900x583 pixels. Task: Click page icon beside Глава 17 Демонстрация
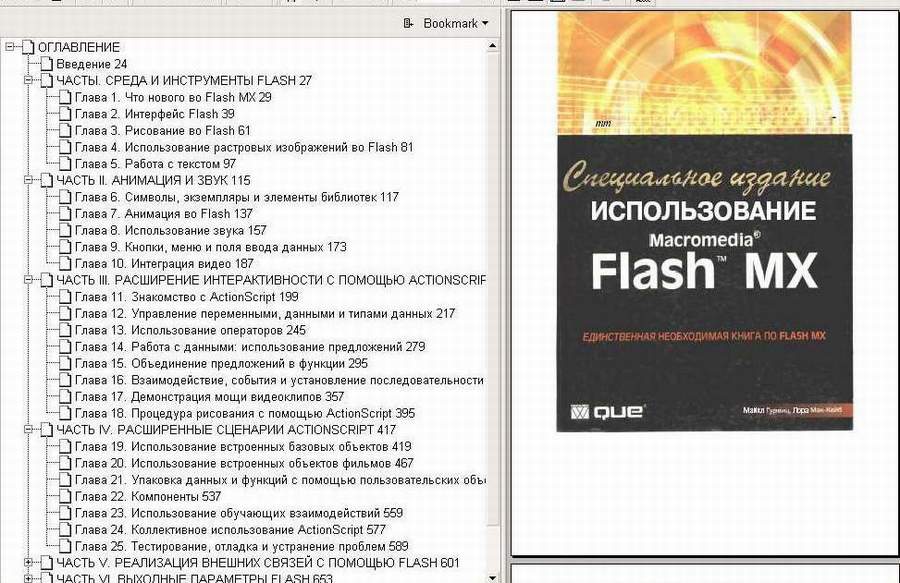click(x=65, y=397)
